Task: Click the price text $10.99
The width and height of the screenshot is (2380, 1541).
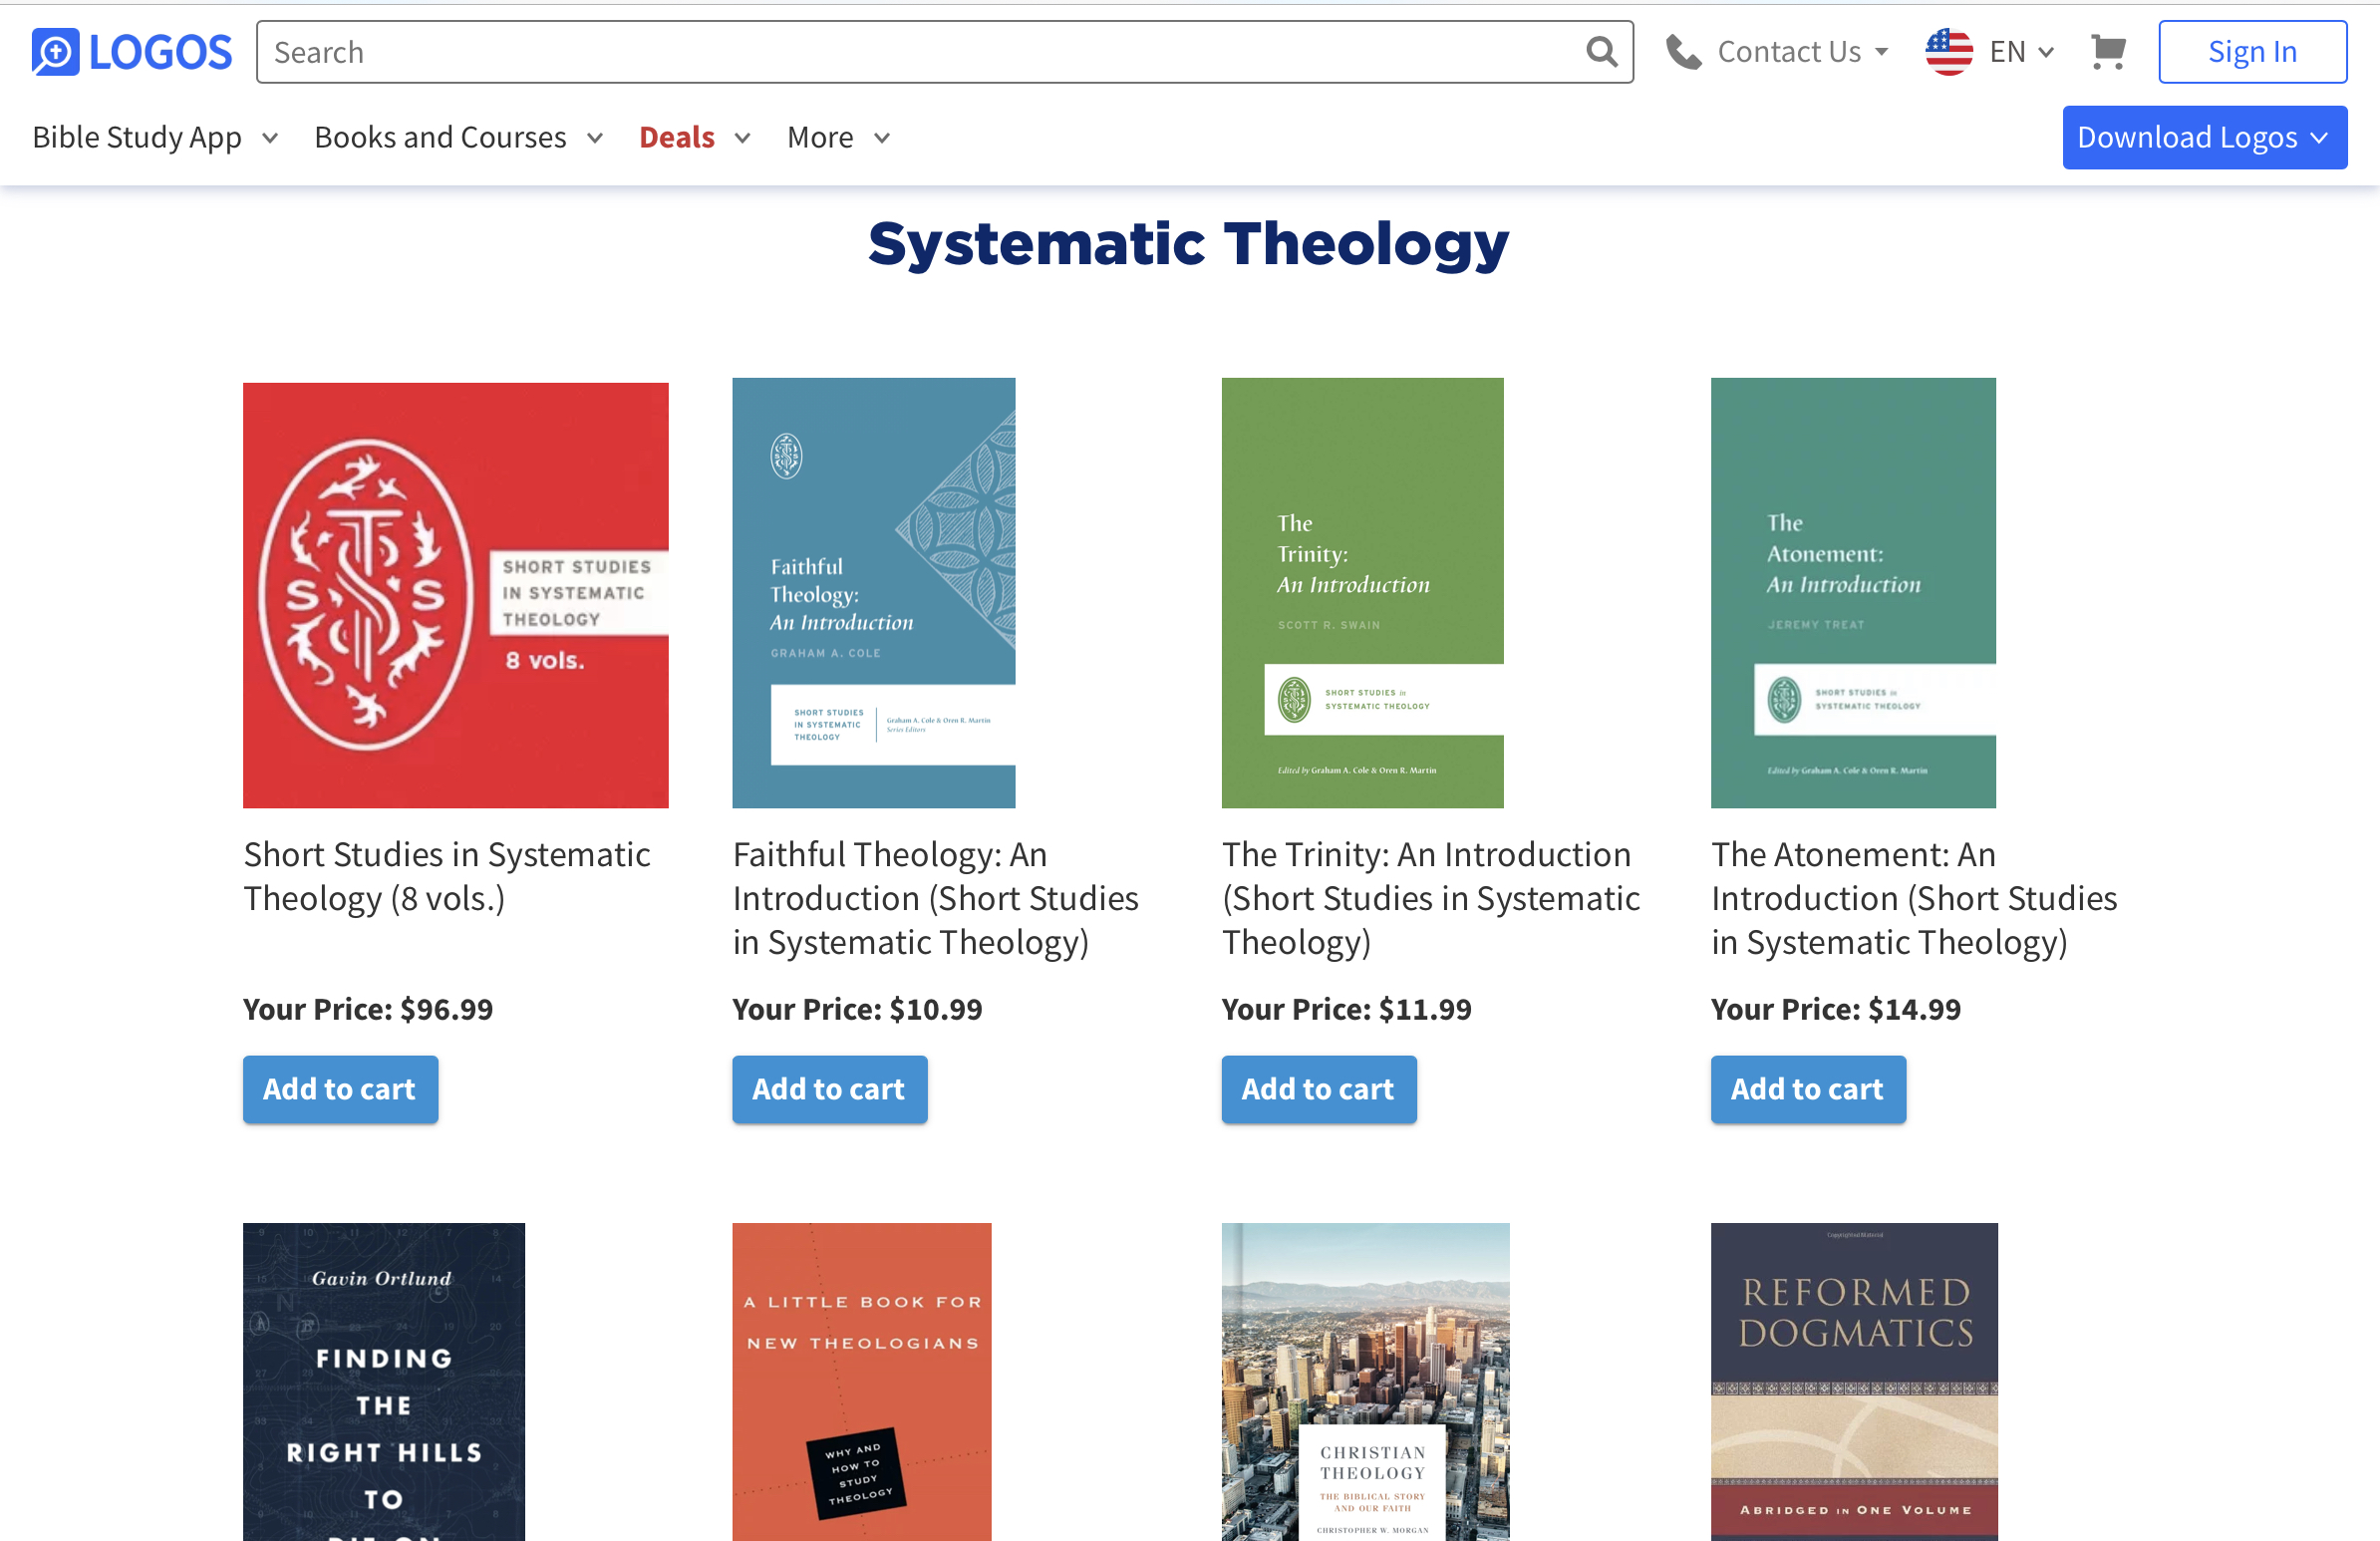Action: pos(935,1009)
